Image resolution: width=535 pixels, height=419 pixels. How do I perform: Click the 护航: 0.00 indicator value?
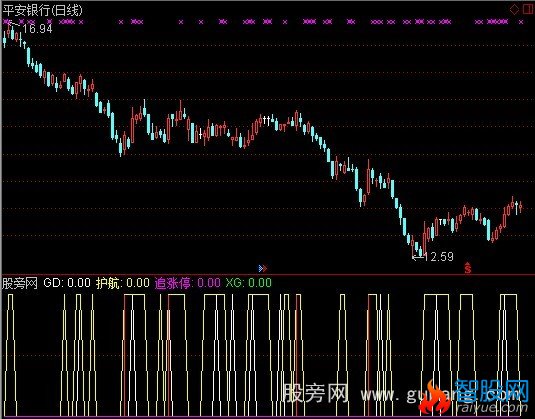coord(123,283)
